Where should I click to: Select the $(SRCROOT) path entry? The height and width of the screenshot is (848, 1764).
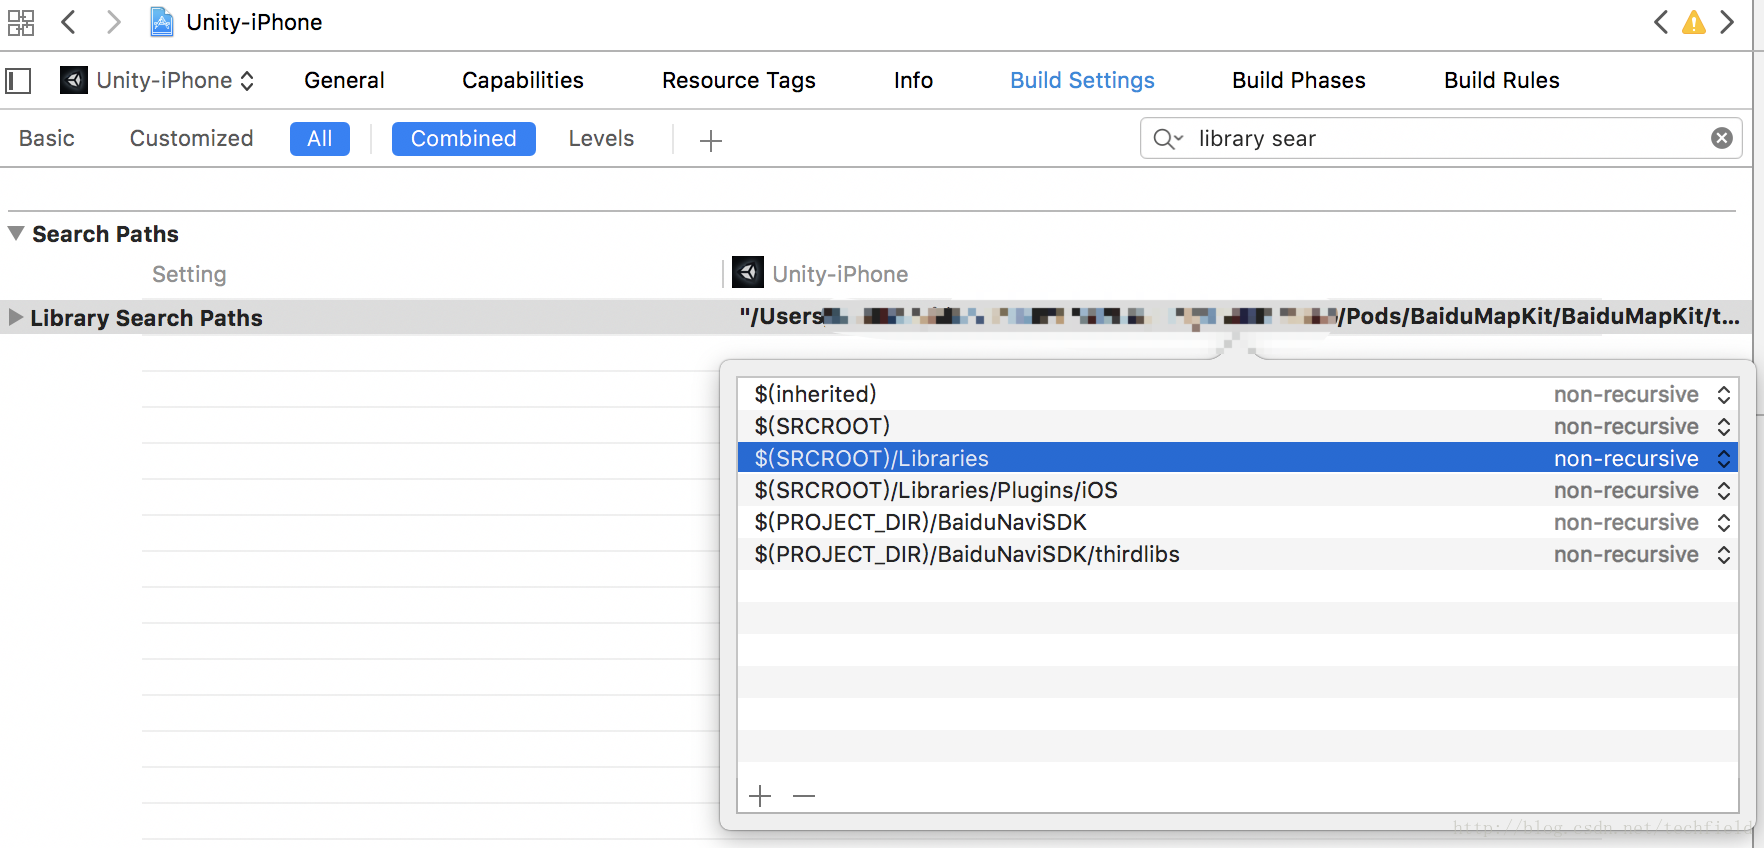click(1237, 426)
